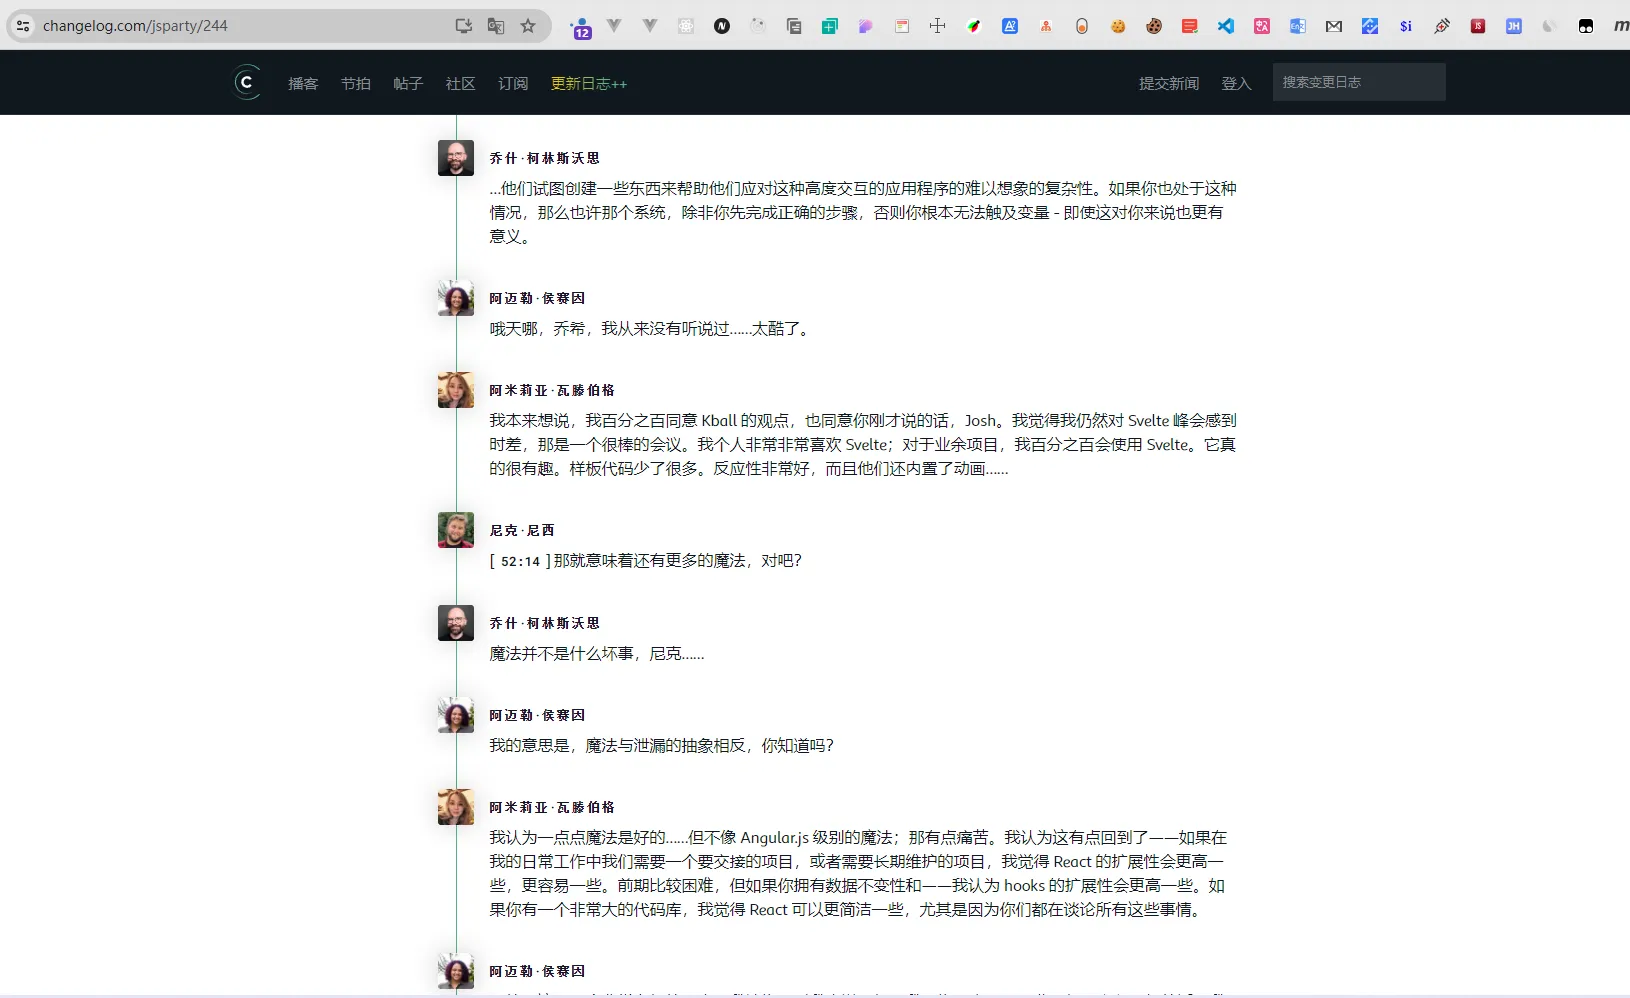This screenshot has width=1630, height=998.
Task: Click the Changelog logo in the header
Action: tap(247, 82)
